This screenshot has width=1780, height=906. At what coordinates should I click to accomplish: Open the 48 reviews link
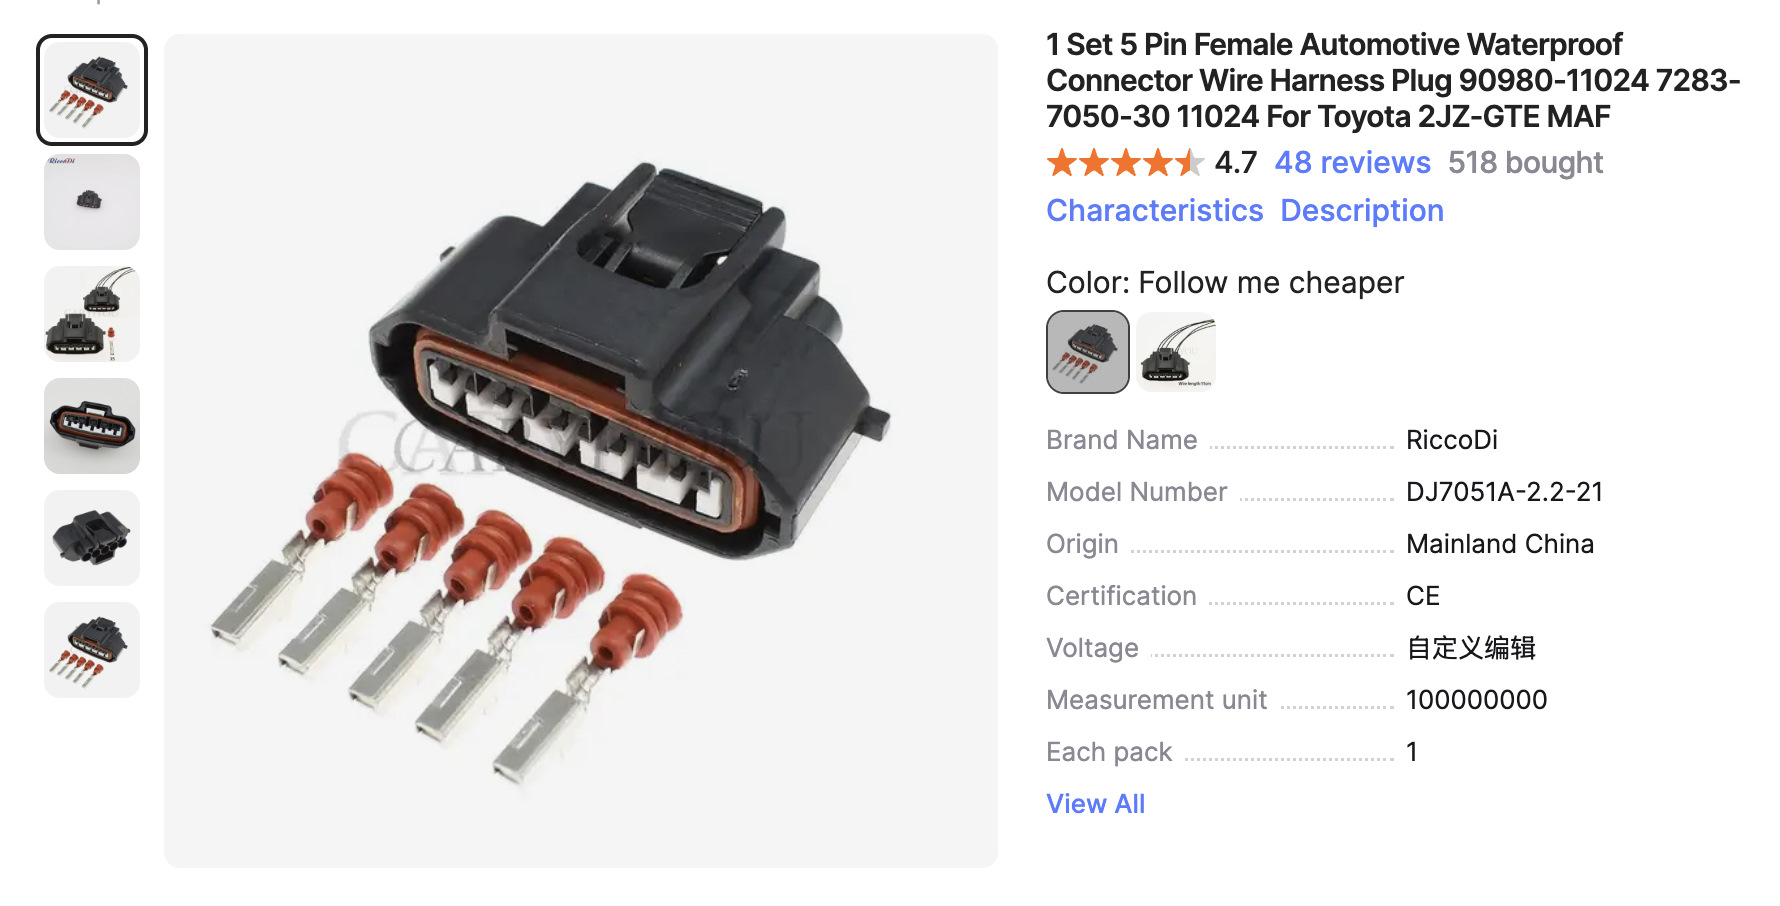1352,162
